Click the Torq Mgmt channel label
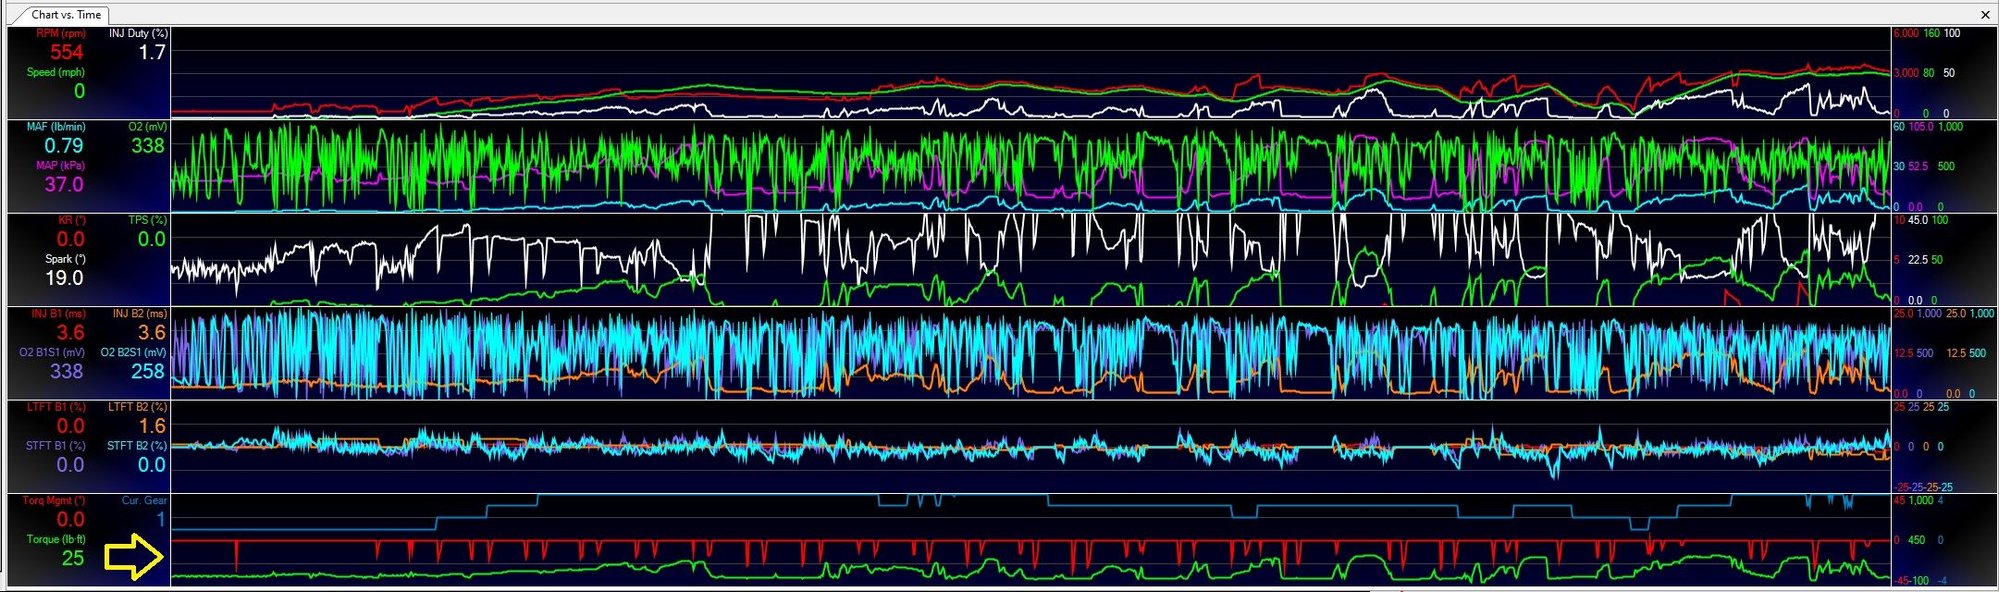Viewport: 1999px width, 592px height. 54,501
